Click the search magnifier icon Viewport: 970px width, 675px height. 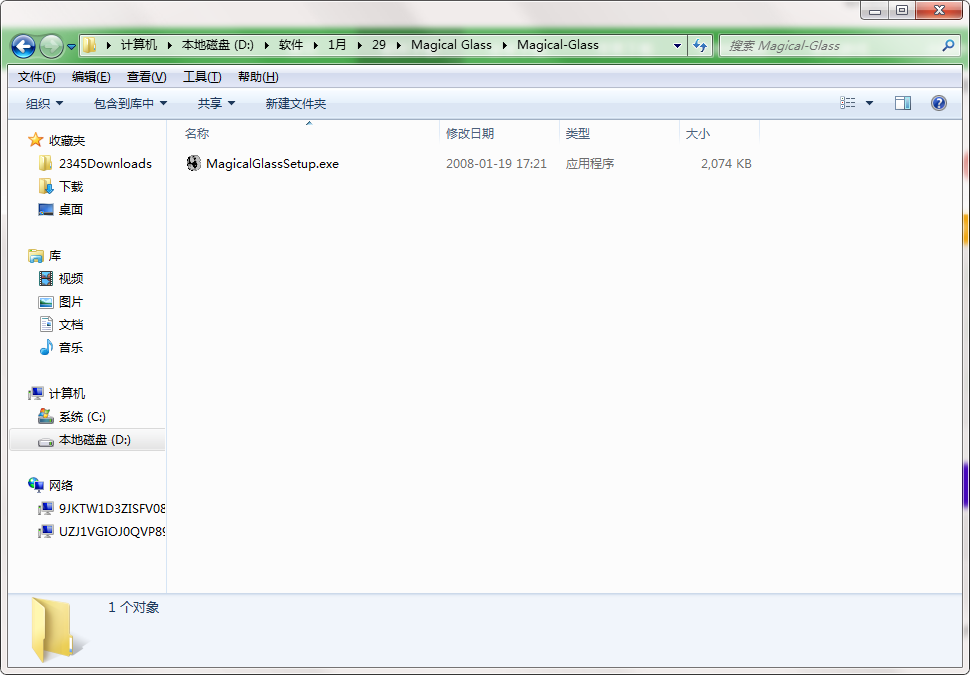click(948, 45)
